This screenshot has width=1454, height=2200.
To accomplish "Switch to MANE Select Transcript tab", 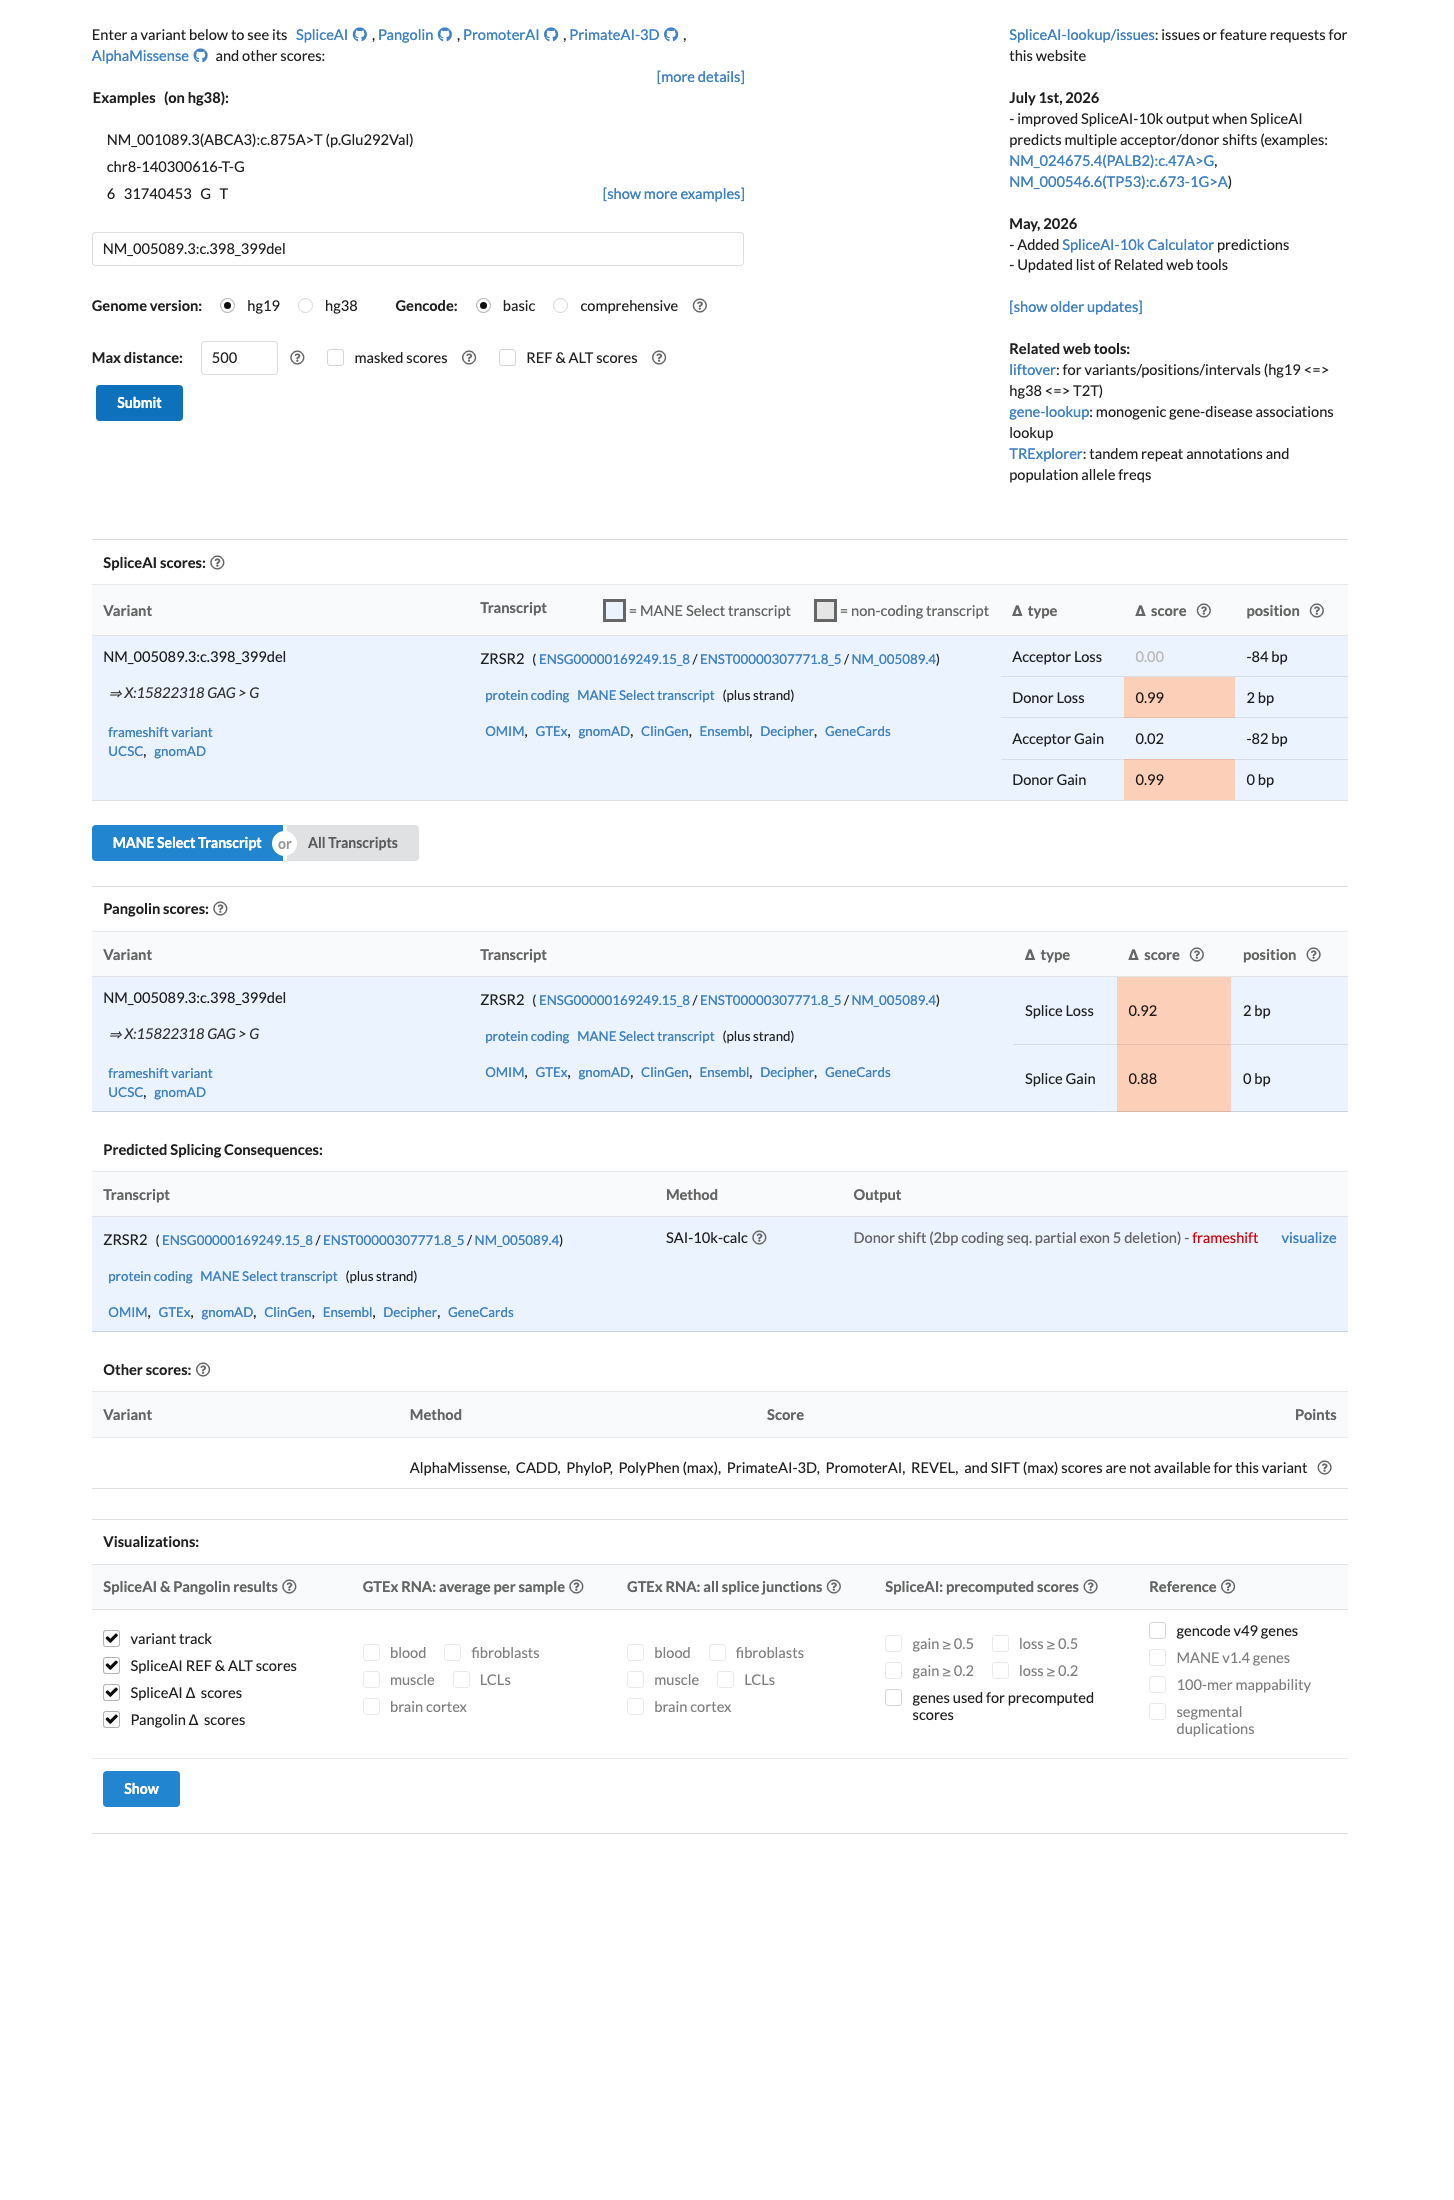I will (x=187, y=843).
